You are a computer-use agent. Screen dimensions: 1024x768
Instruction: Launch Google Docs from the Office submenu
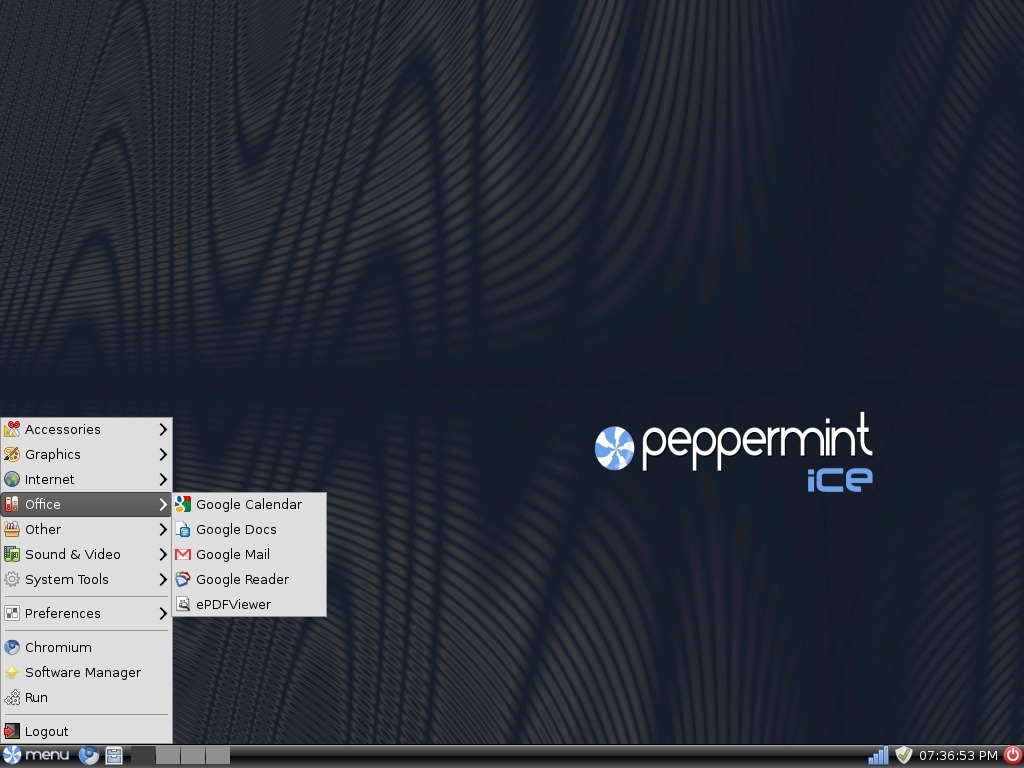pos(249,529)
